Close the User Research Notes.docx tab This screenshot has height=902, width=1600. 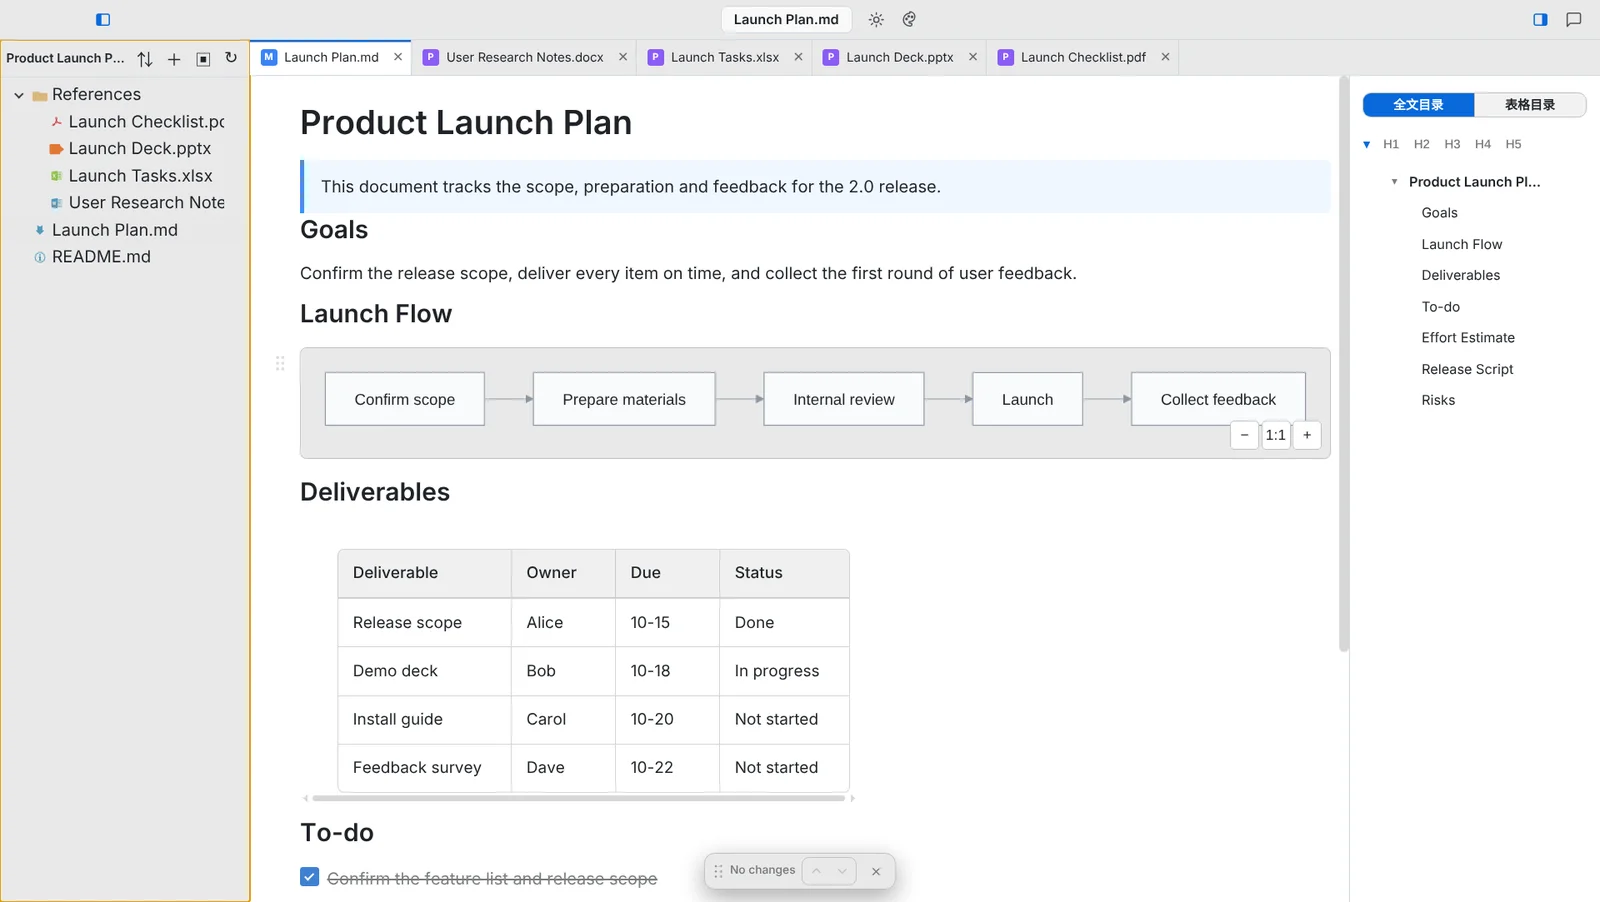coord(623,57)
